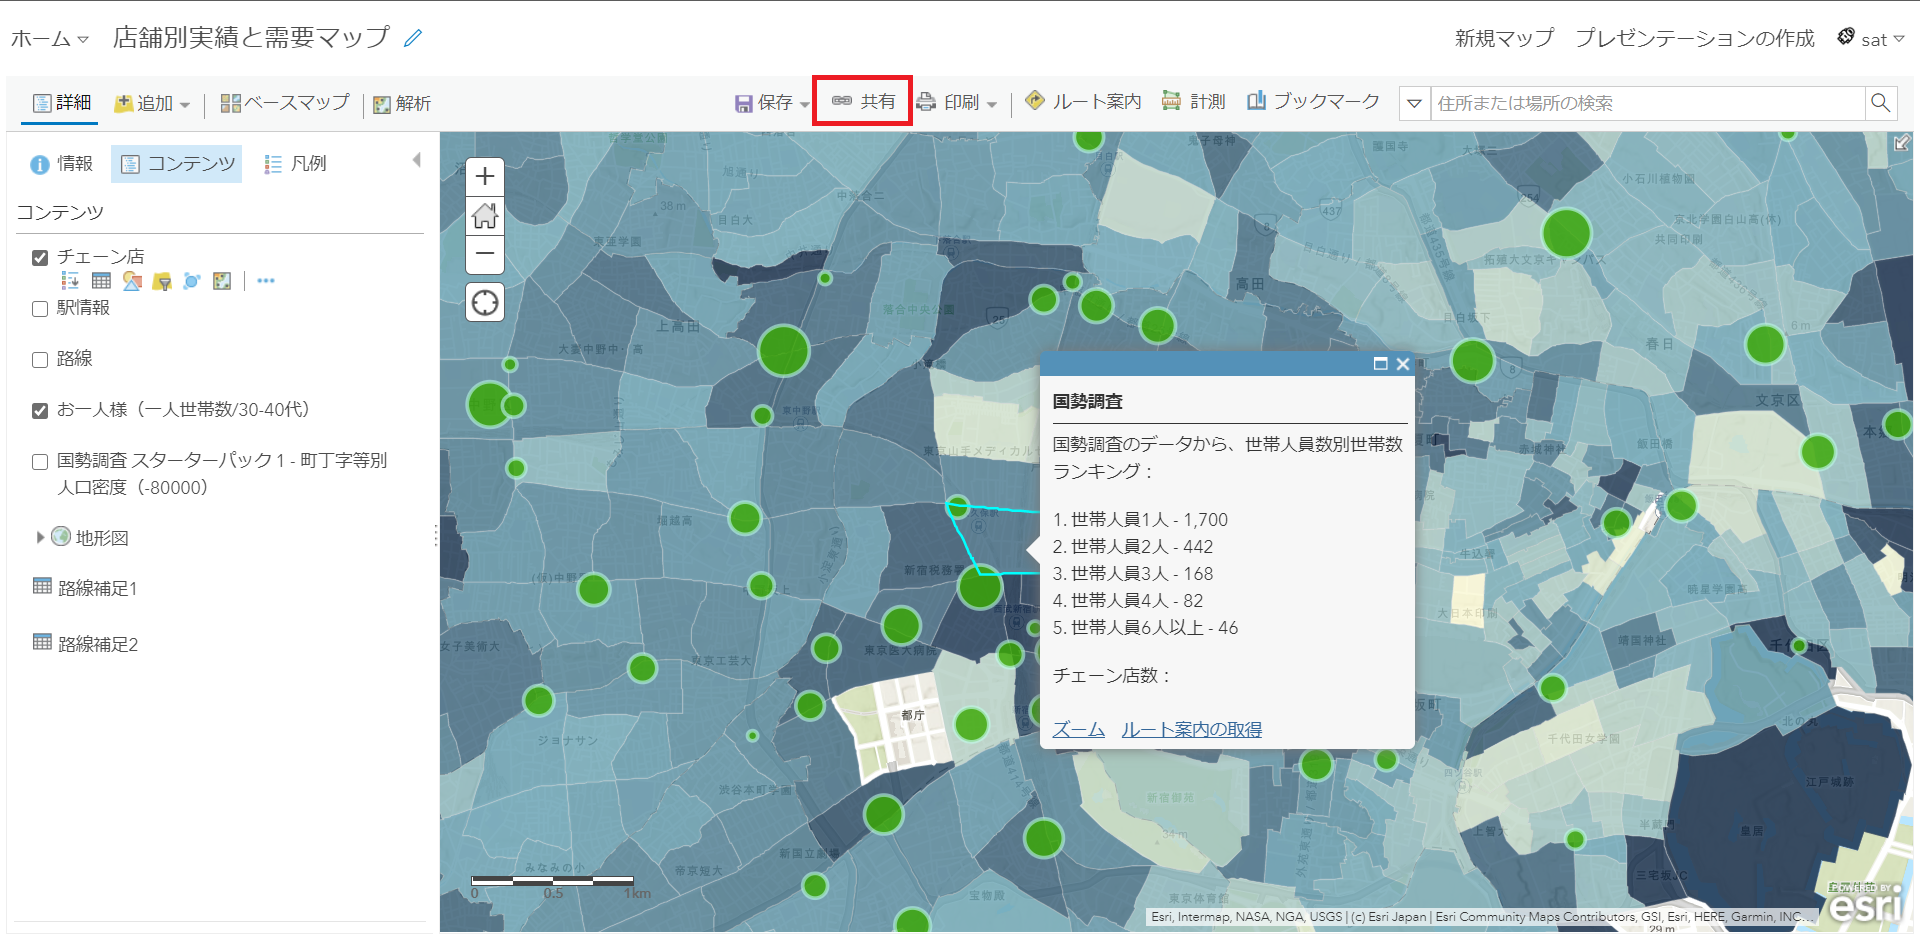Open the ルート案内 directions tool
This screenshot has width=1920, height=937.
[1083, 101]
